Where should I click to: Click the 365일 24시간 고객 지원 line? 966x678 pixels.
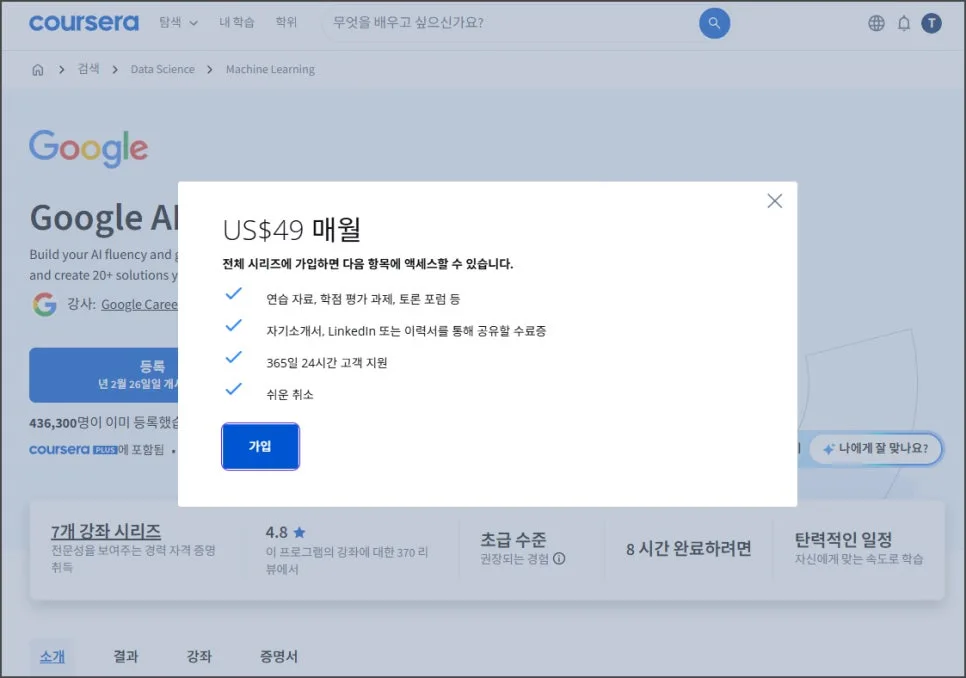click(x=327, y=363)
